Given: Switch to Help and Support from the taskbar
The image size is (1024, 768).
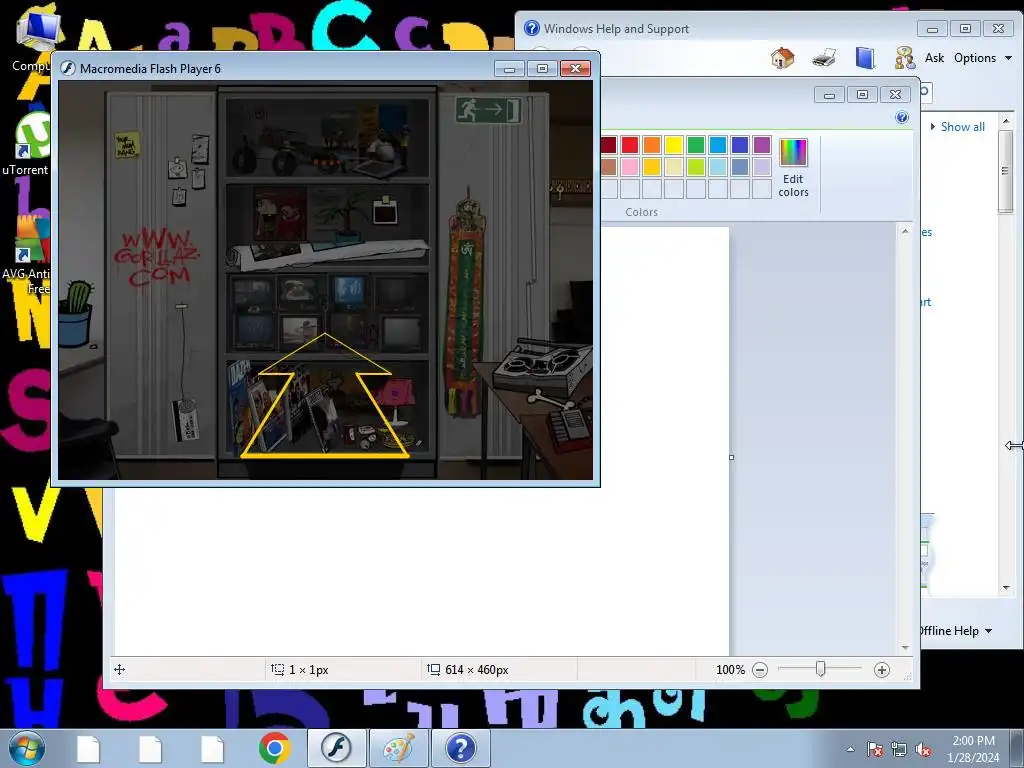Looking at the screenshot, I should (x=460, y=748).
